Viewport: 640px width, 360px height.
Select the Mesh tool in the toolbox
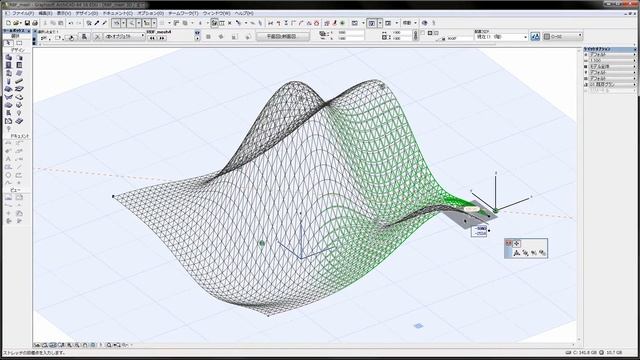pos(19,121)
